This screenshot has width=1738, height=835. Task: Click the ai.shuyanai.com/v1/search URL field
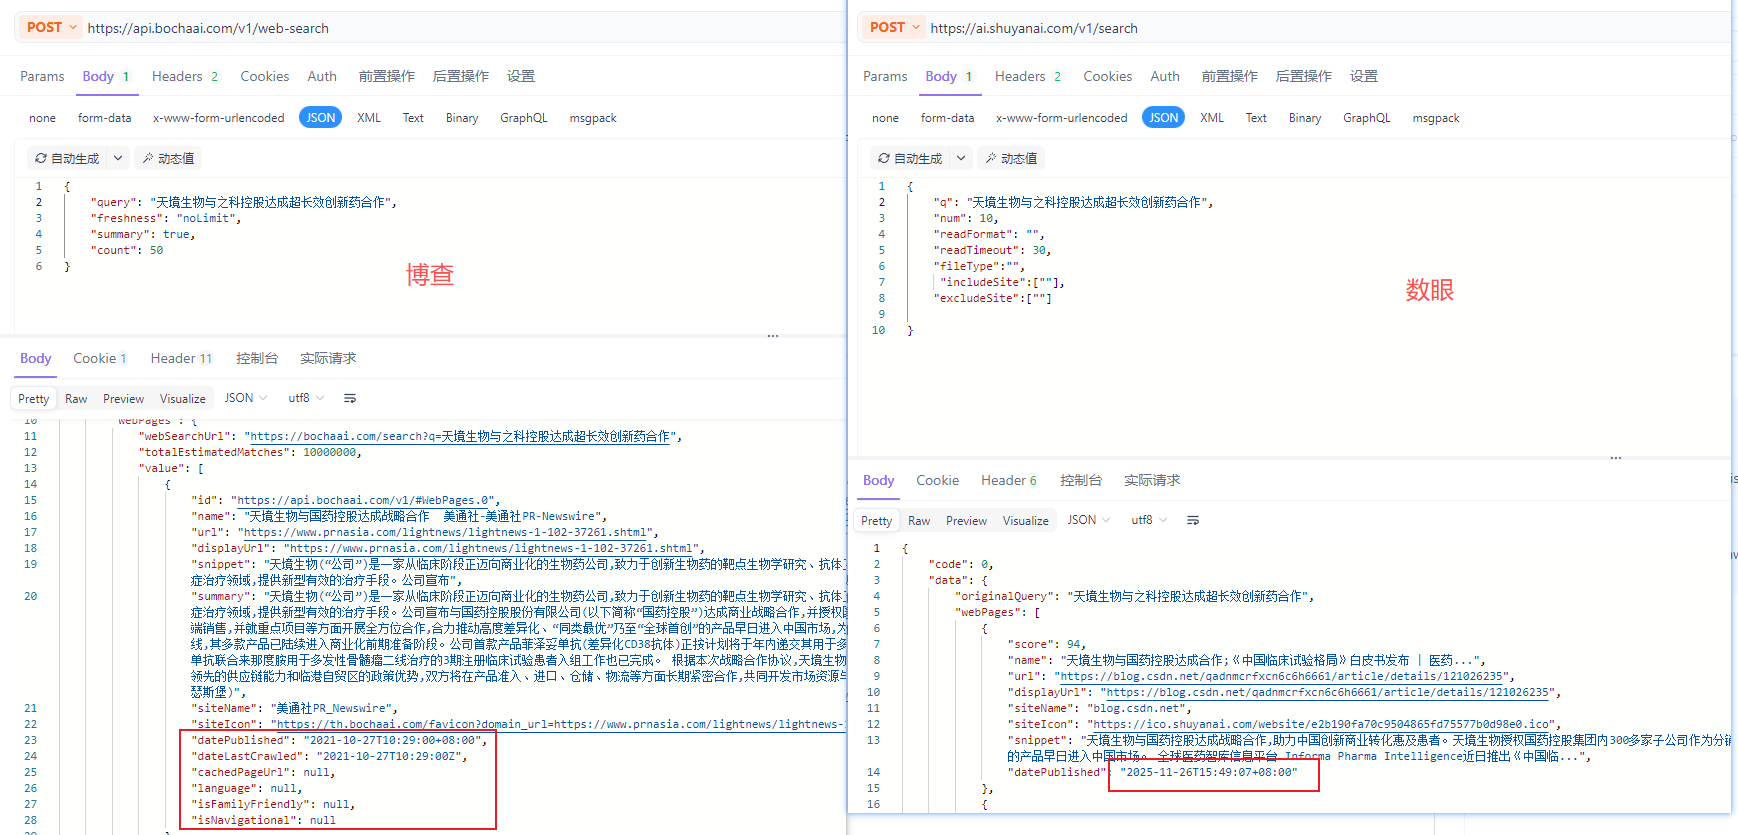coord(1034,28)
